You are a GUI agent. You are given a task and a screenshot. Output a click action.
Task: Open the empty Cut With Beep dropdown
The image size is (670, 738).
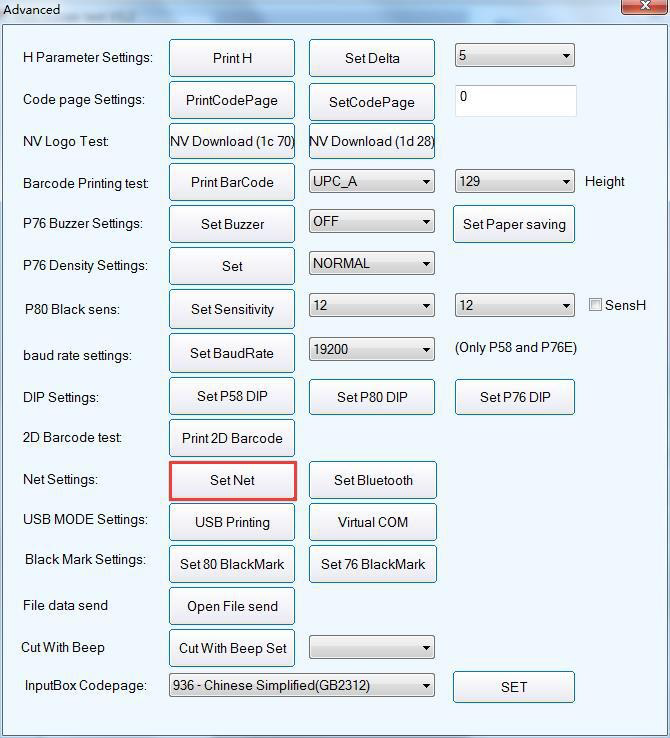[372, 647]
